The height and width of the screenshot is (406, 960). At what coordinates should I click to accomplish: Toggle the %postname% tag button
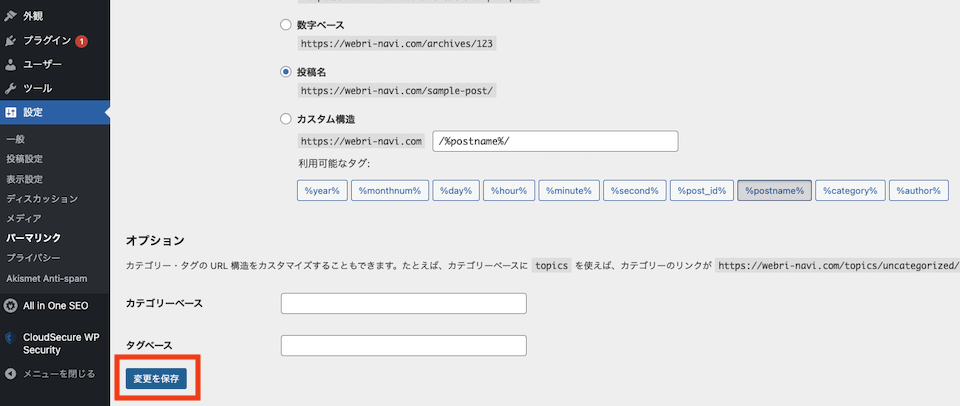(x=774, y=190)
